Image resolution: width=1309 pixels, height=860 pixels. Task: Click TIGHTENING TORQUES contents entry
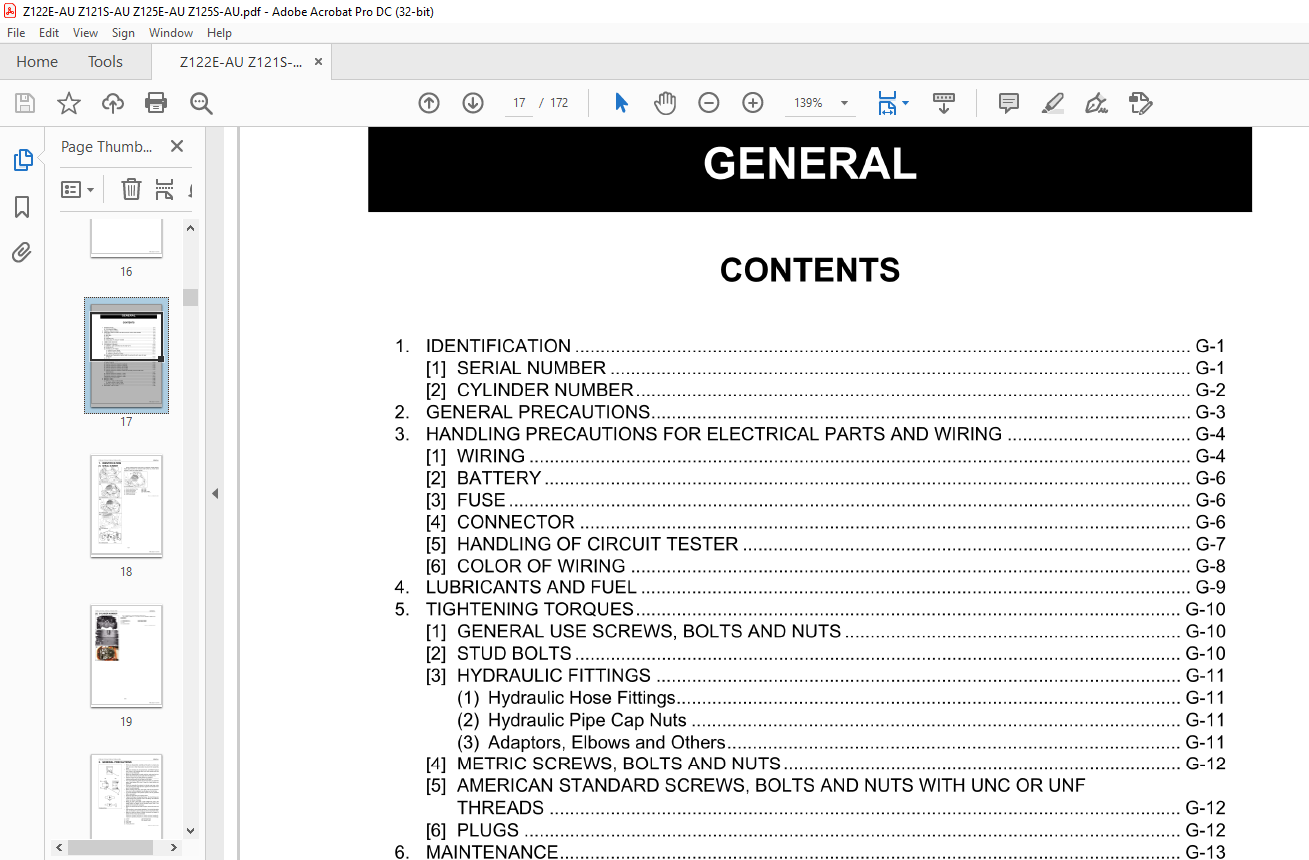tap(810, 610)
